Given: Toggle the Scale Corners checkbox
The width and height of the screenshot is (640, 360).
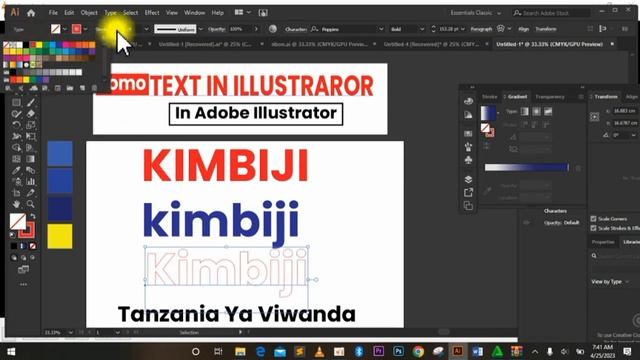Looking at the screenshot, I should [x=593, y=219].
